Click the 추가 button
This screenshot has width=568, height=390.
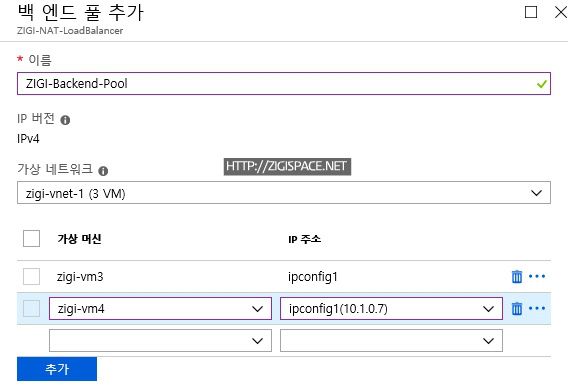pos(57,369)
